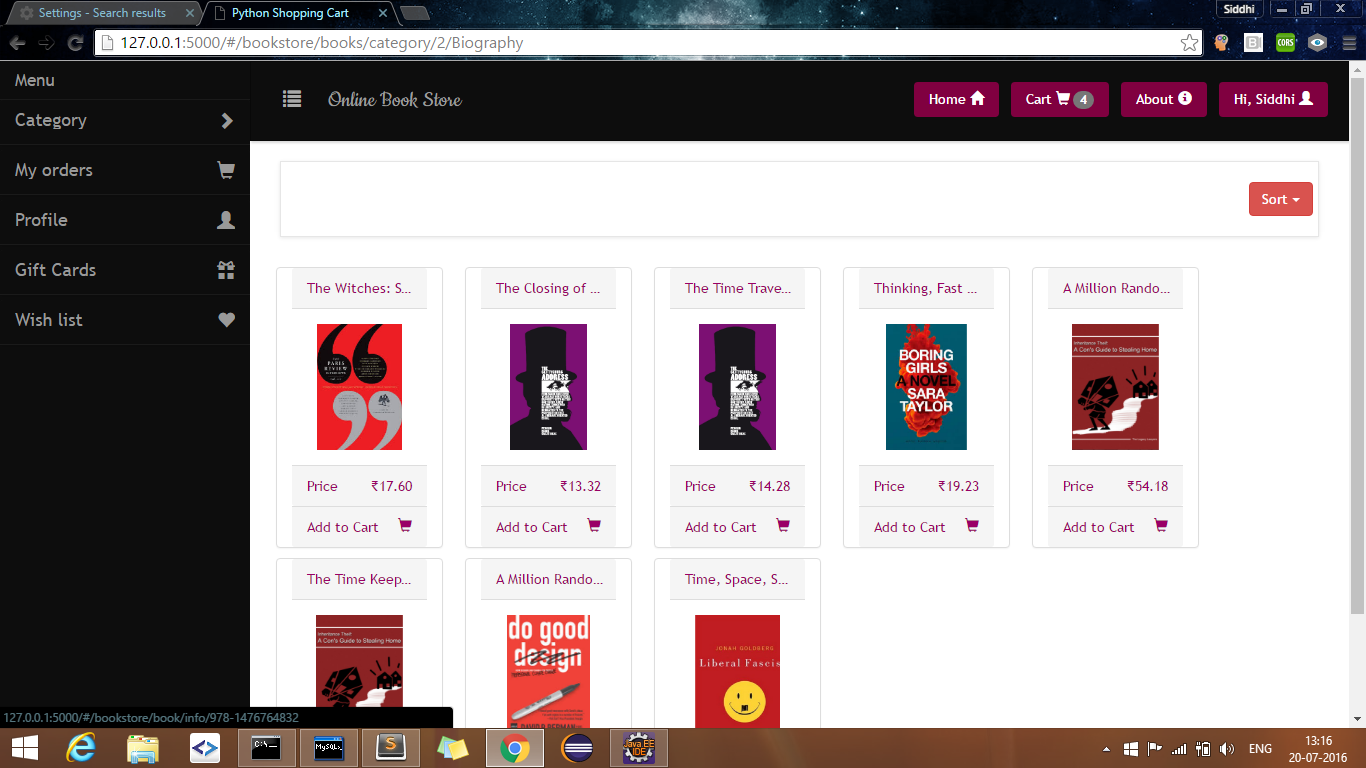Reload the page with refresh icon
Screen dimensions: 1366x768
pos(75,43)
